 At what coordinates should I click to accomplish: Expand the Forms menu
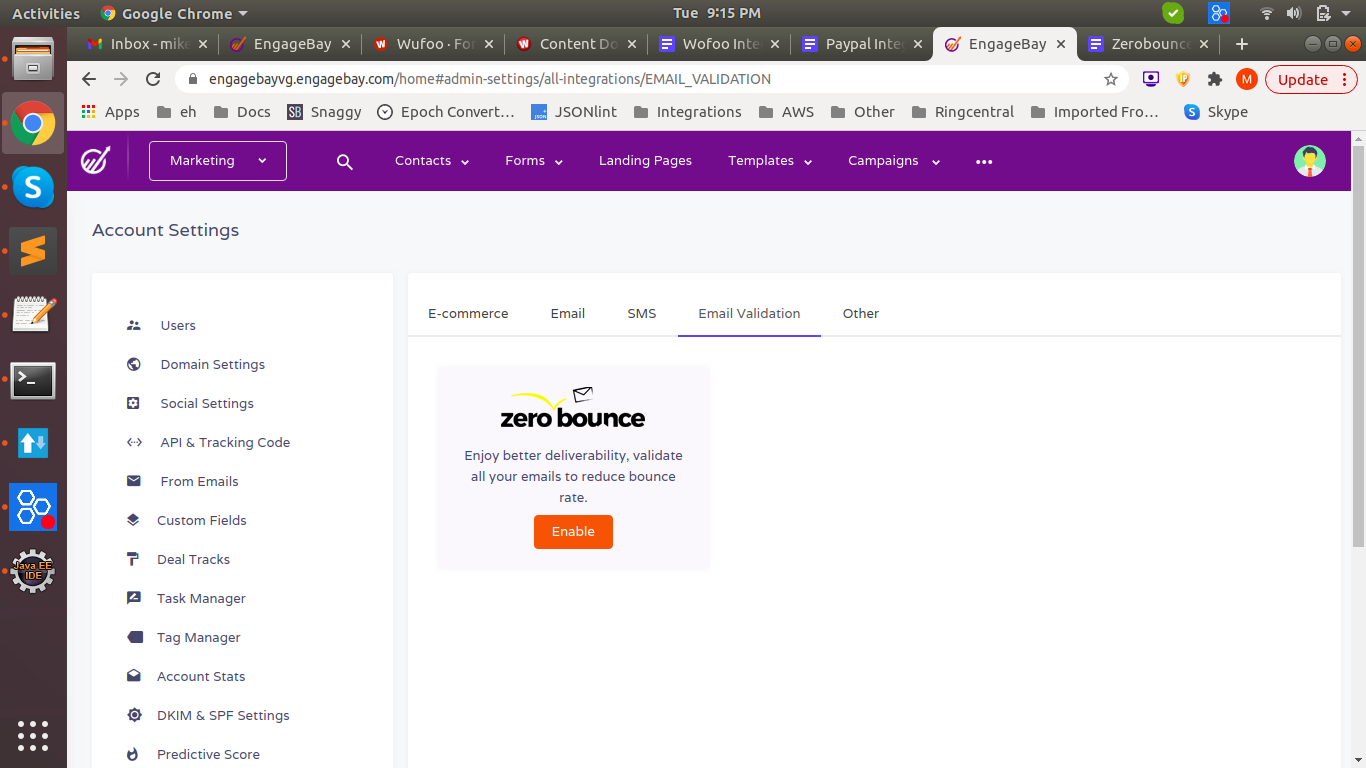534,161
